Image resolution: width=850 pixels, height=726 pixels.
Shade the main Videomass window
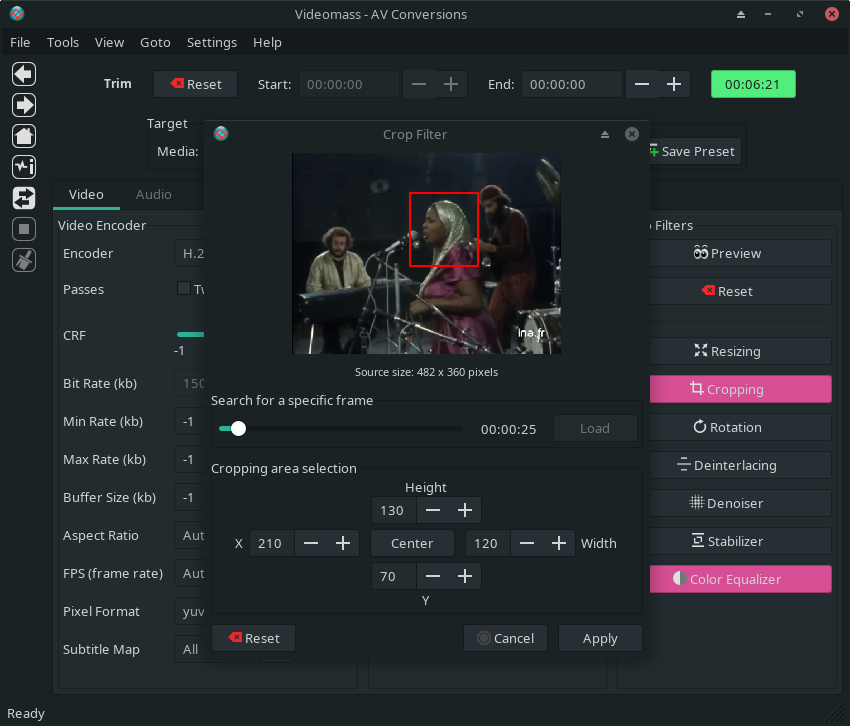(741, 15)
